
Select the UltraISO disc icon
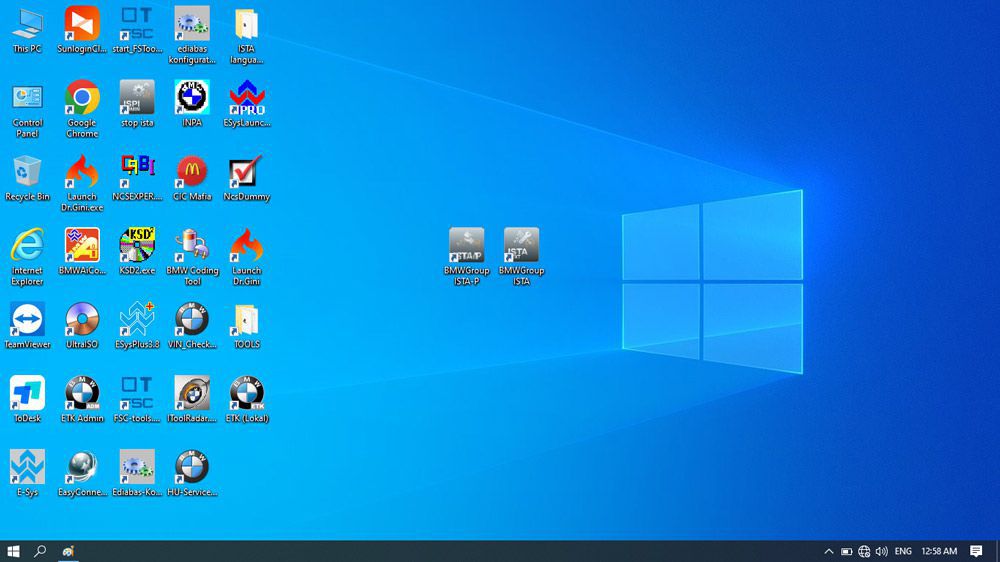pos(82,326)
